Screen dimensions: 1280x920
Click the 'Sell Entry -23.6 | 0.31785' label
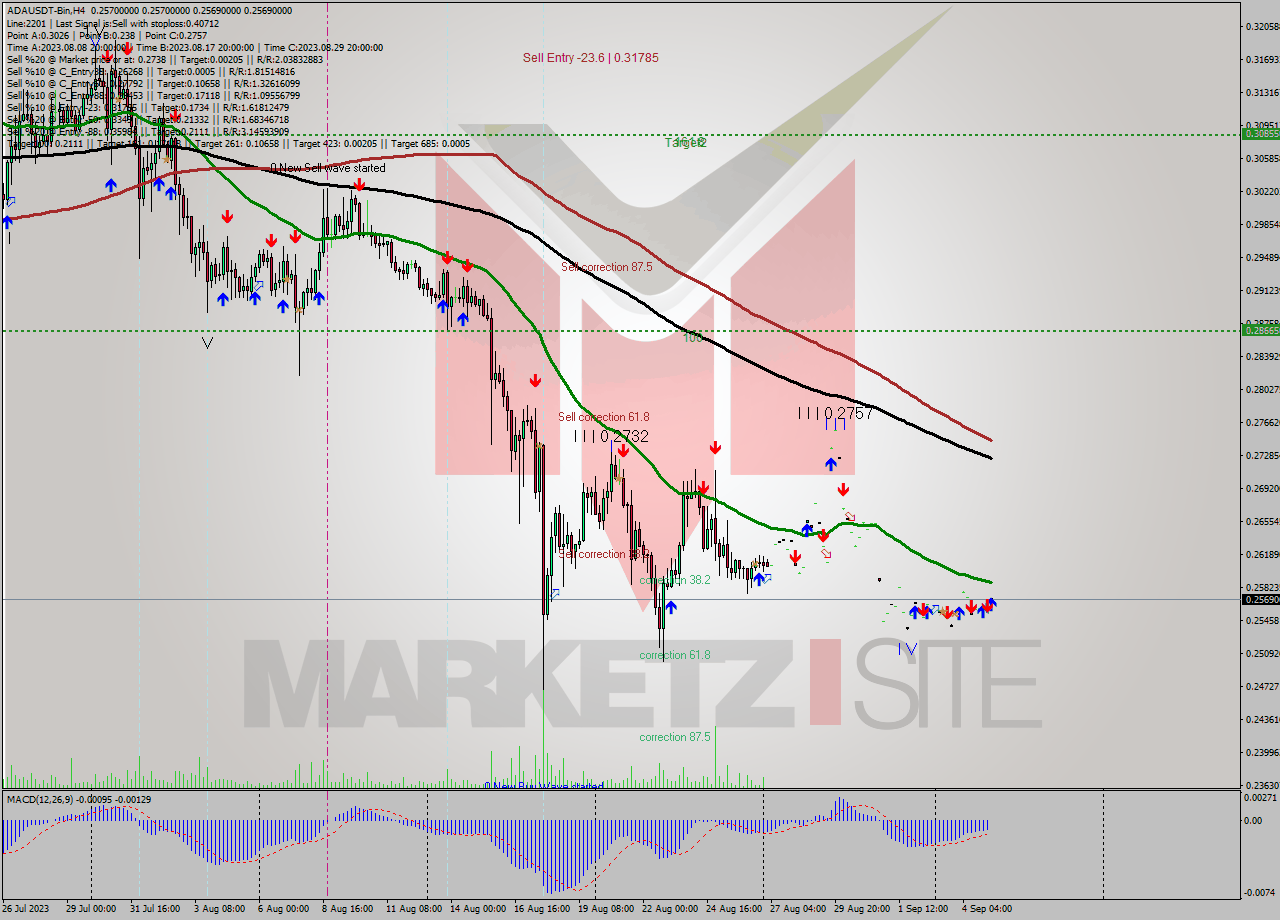pos(591,57)
